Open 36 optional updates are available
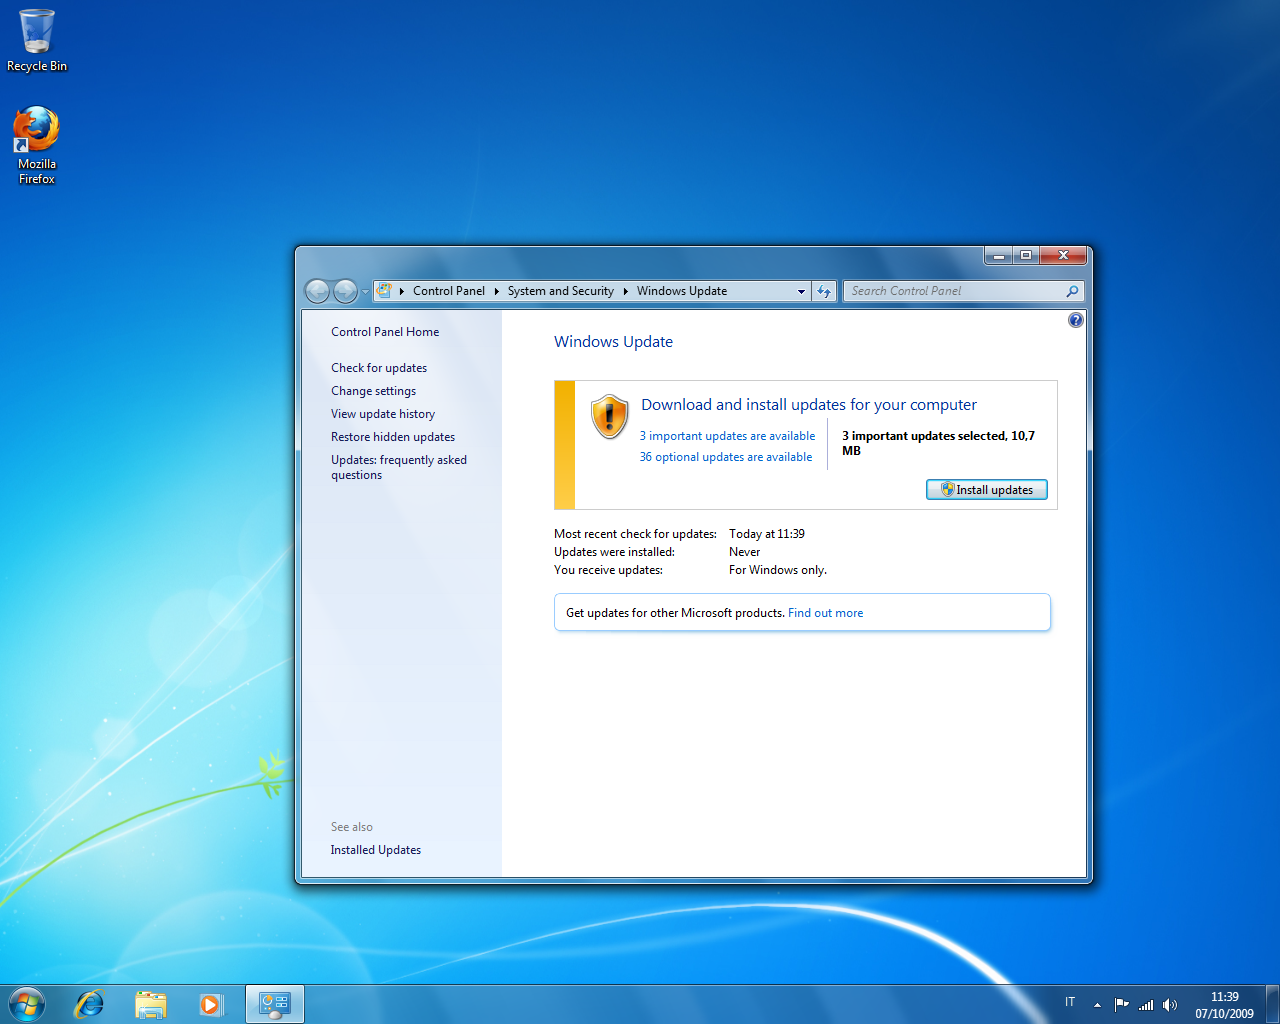This screenshot has width=1280, height=1024. (726, 457)
